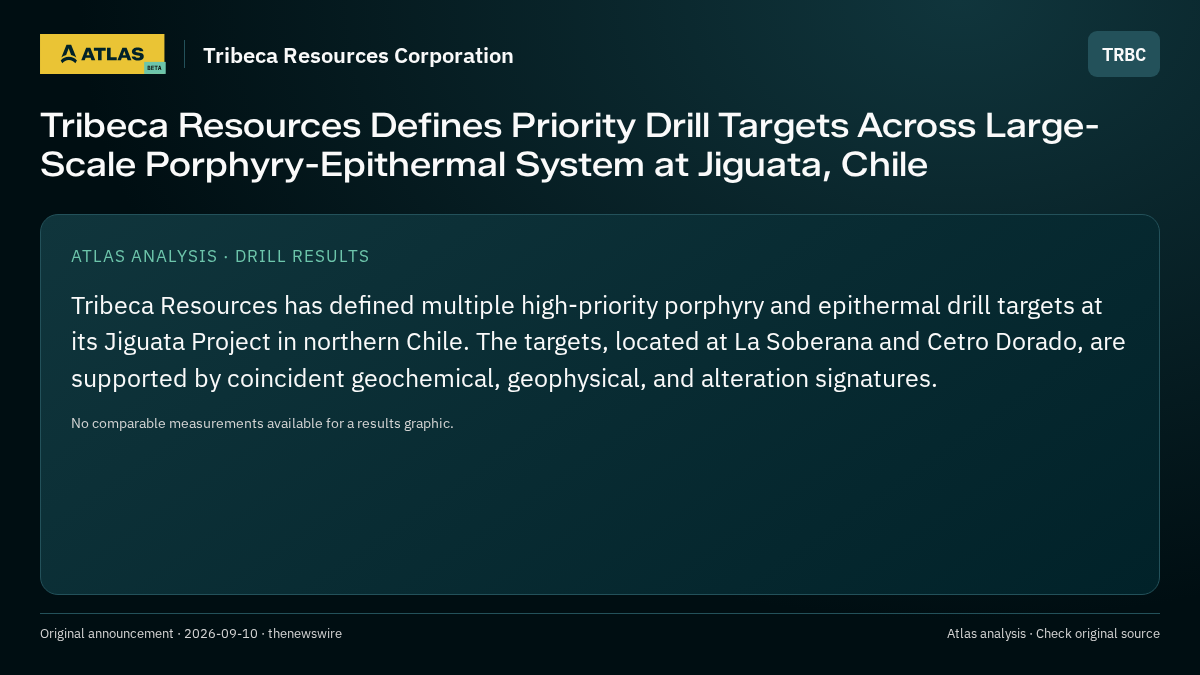
Task: Click the headline about Jiguata drill targets
Action: (x=570, y=145)
